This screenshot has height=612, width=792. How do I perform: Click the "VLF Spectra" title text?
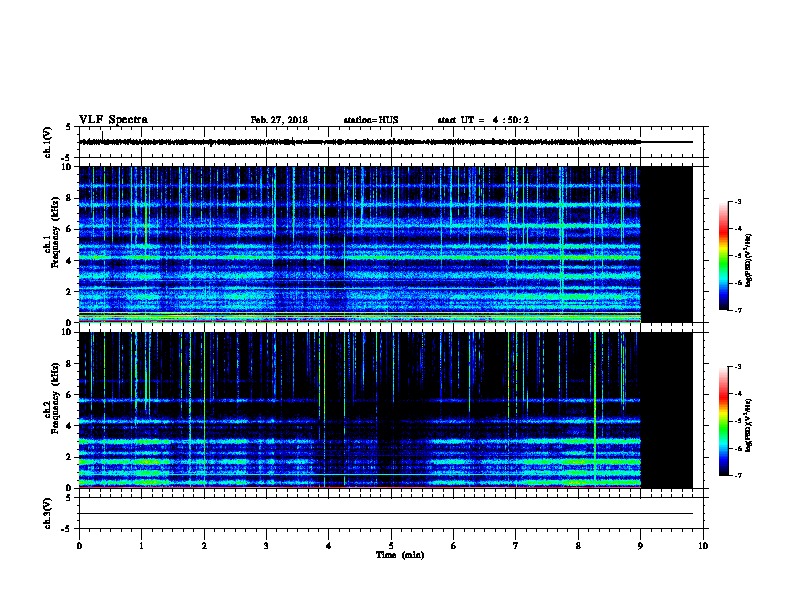tap(113, 120)
